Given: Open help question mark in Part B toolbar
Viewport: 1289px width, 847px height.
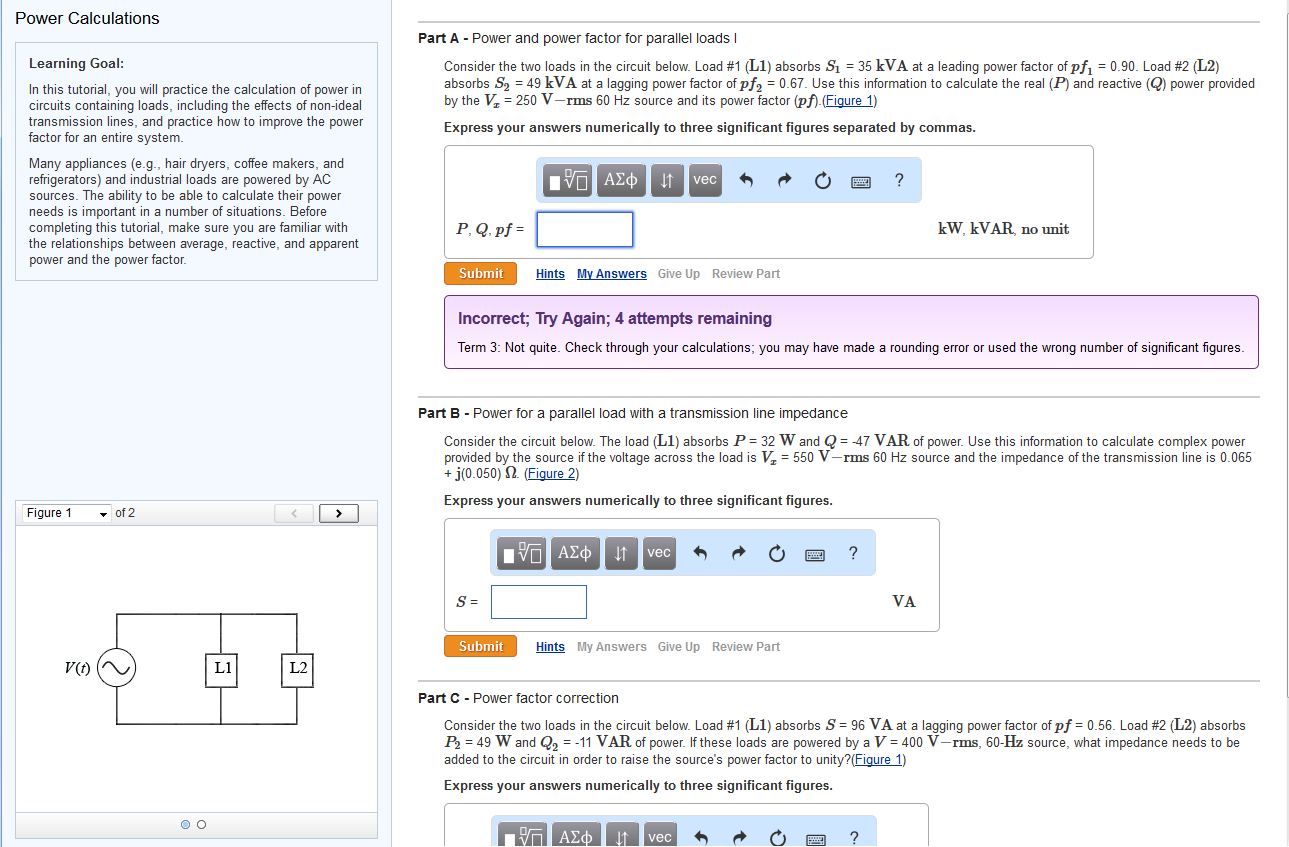Looking at the screenshot, I should (853, 553).
